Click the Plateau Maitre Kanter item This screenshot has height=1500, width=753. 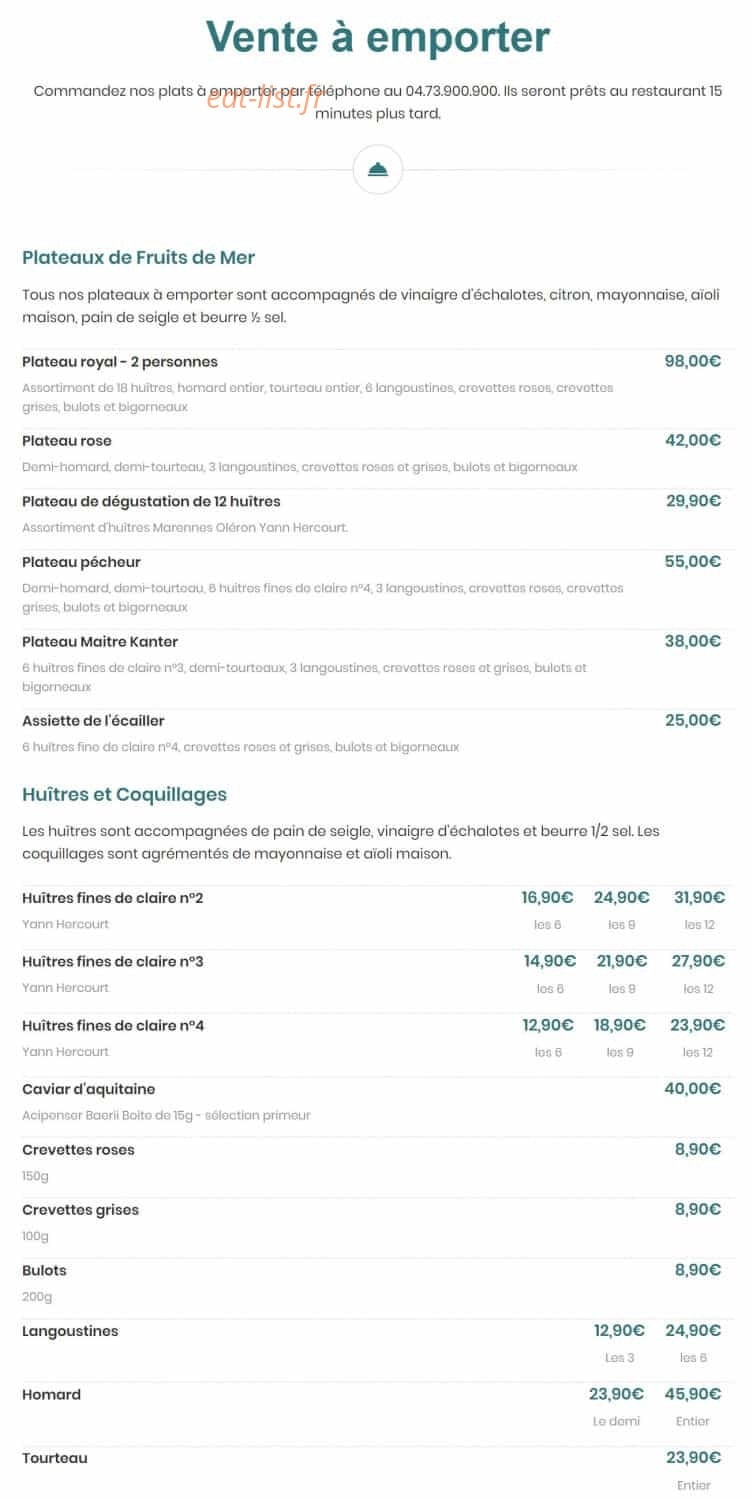point(100,641)
